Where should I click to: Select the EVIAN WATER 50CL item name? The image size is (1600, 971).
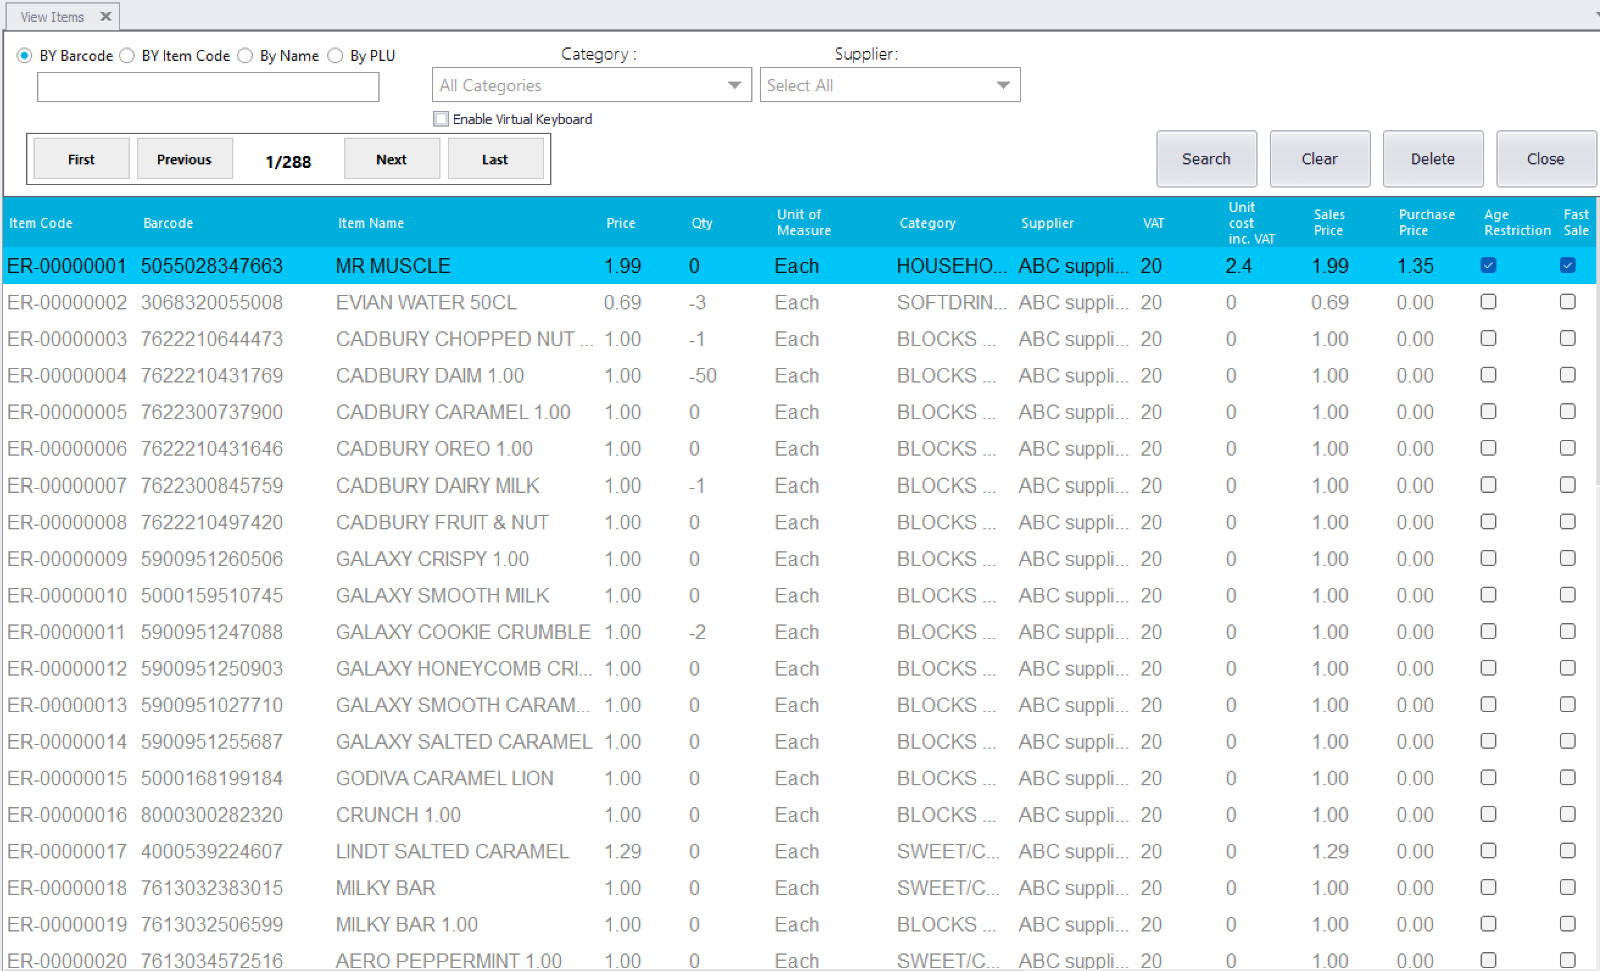point(426,303)
